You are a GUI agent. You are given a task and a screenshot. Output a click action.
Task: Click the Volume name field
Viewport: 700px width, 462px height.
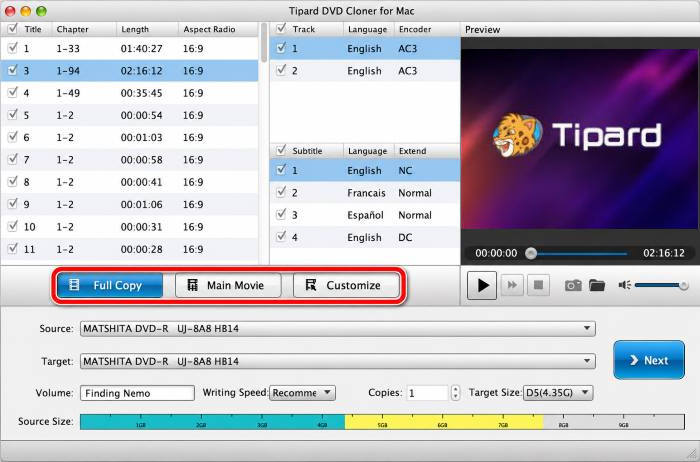click(x=138, y=393)
